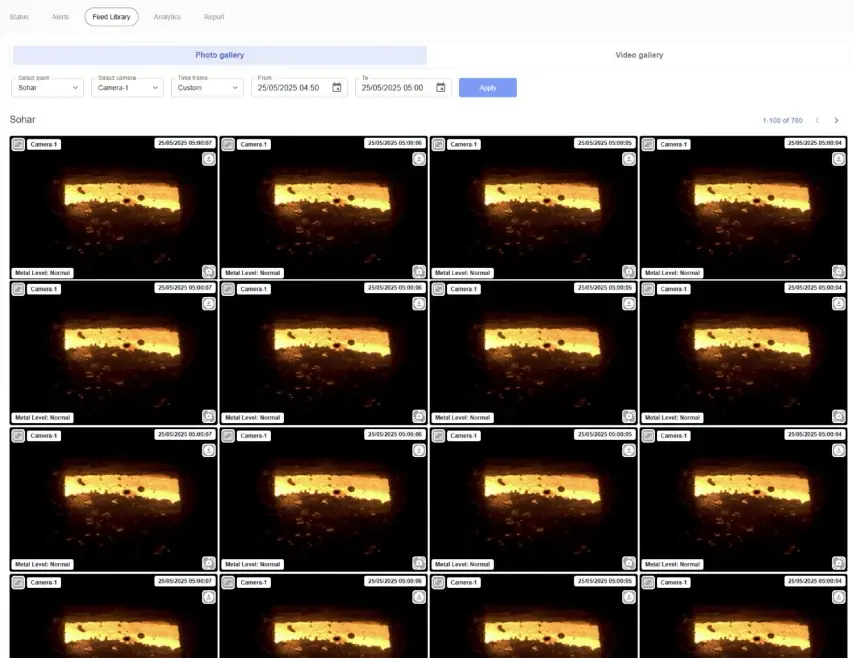This screenshot has height=658, width=854.
Task: Zoom into the top-row 05:00:06 image
Action: (x=418, y=271)
